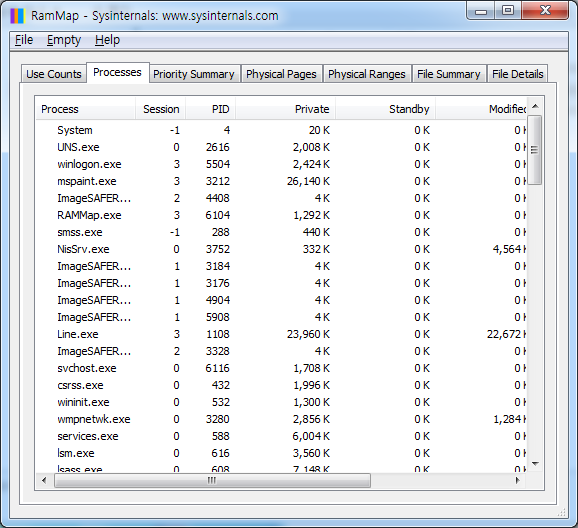
Task: Click the horizontal scrollbar right arrow
Action: click(x=518, y=480)
